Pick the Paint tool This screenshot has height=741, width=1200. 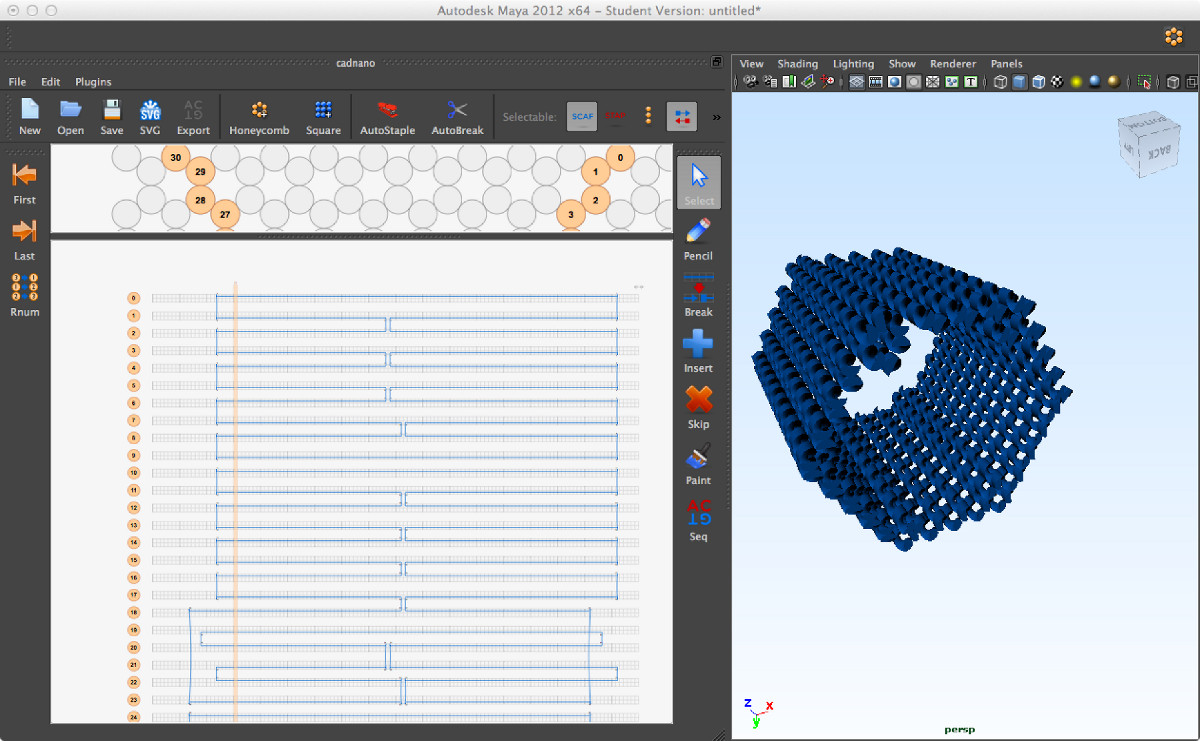click(x=698, y=457)
